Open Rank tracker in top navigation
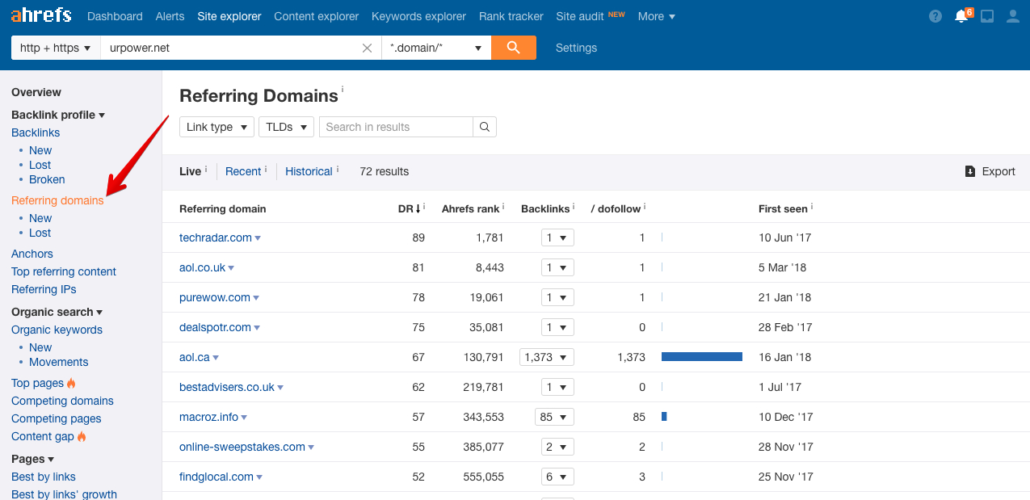The height and width of the screenshot is (500, 1030). 511,16
